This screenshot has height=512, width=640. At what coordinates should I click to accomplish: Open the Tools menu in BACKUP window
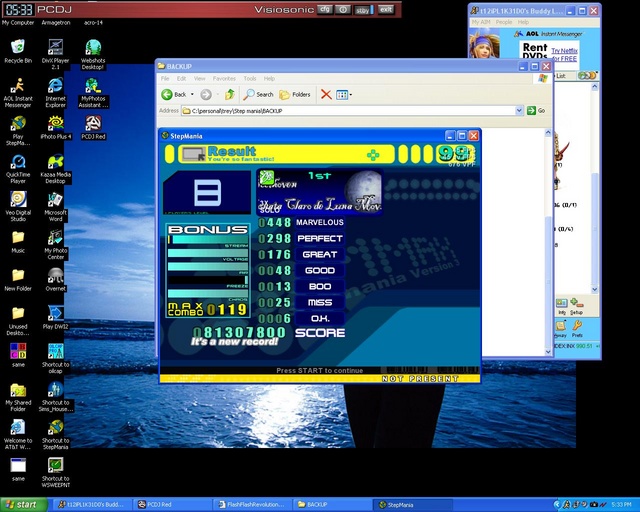pyautogui.click(x=249, y=78)
